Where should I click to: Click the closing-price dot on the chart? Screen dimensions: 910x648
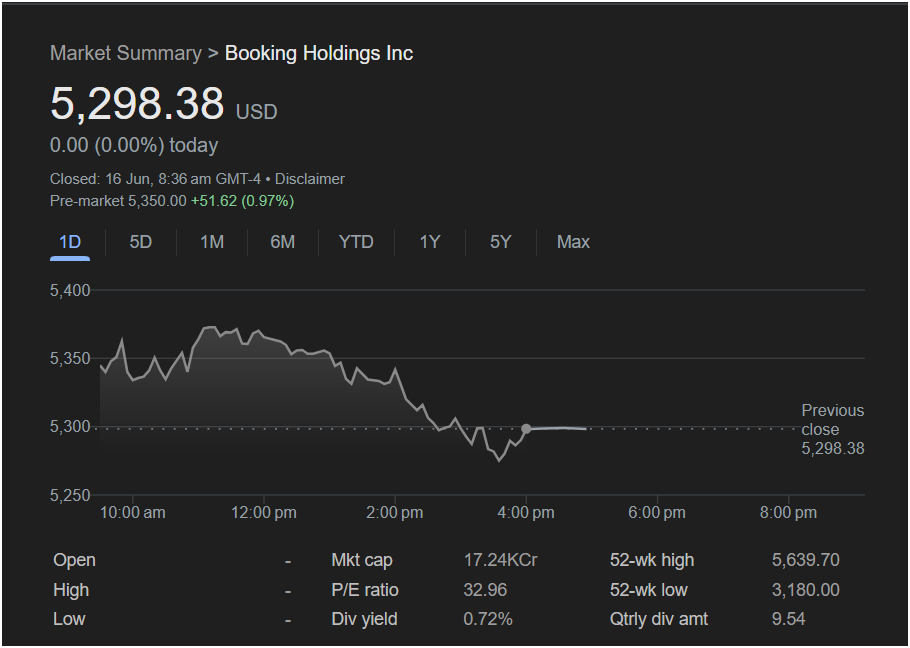526,429
